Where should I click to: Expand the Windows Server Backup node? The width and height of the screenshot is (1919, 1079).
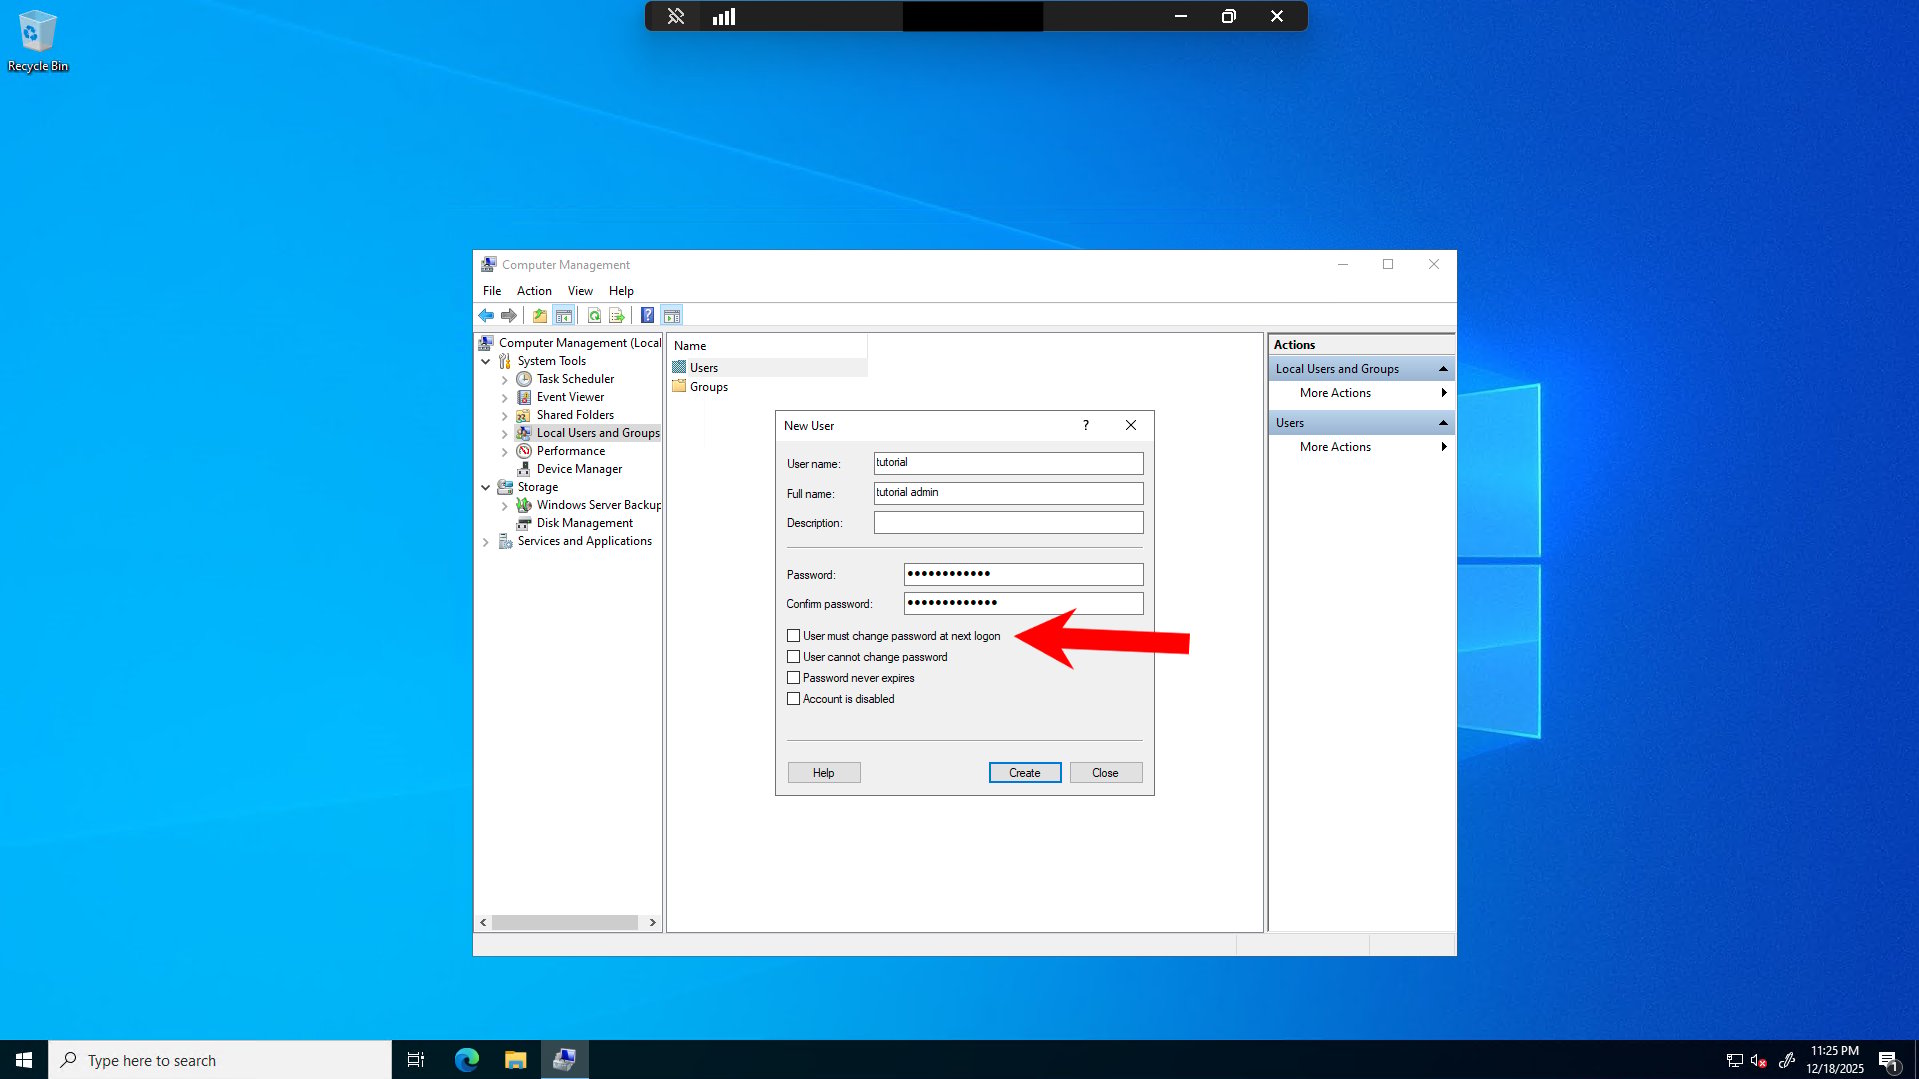coord(505,505)
